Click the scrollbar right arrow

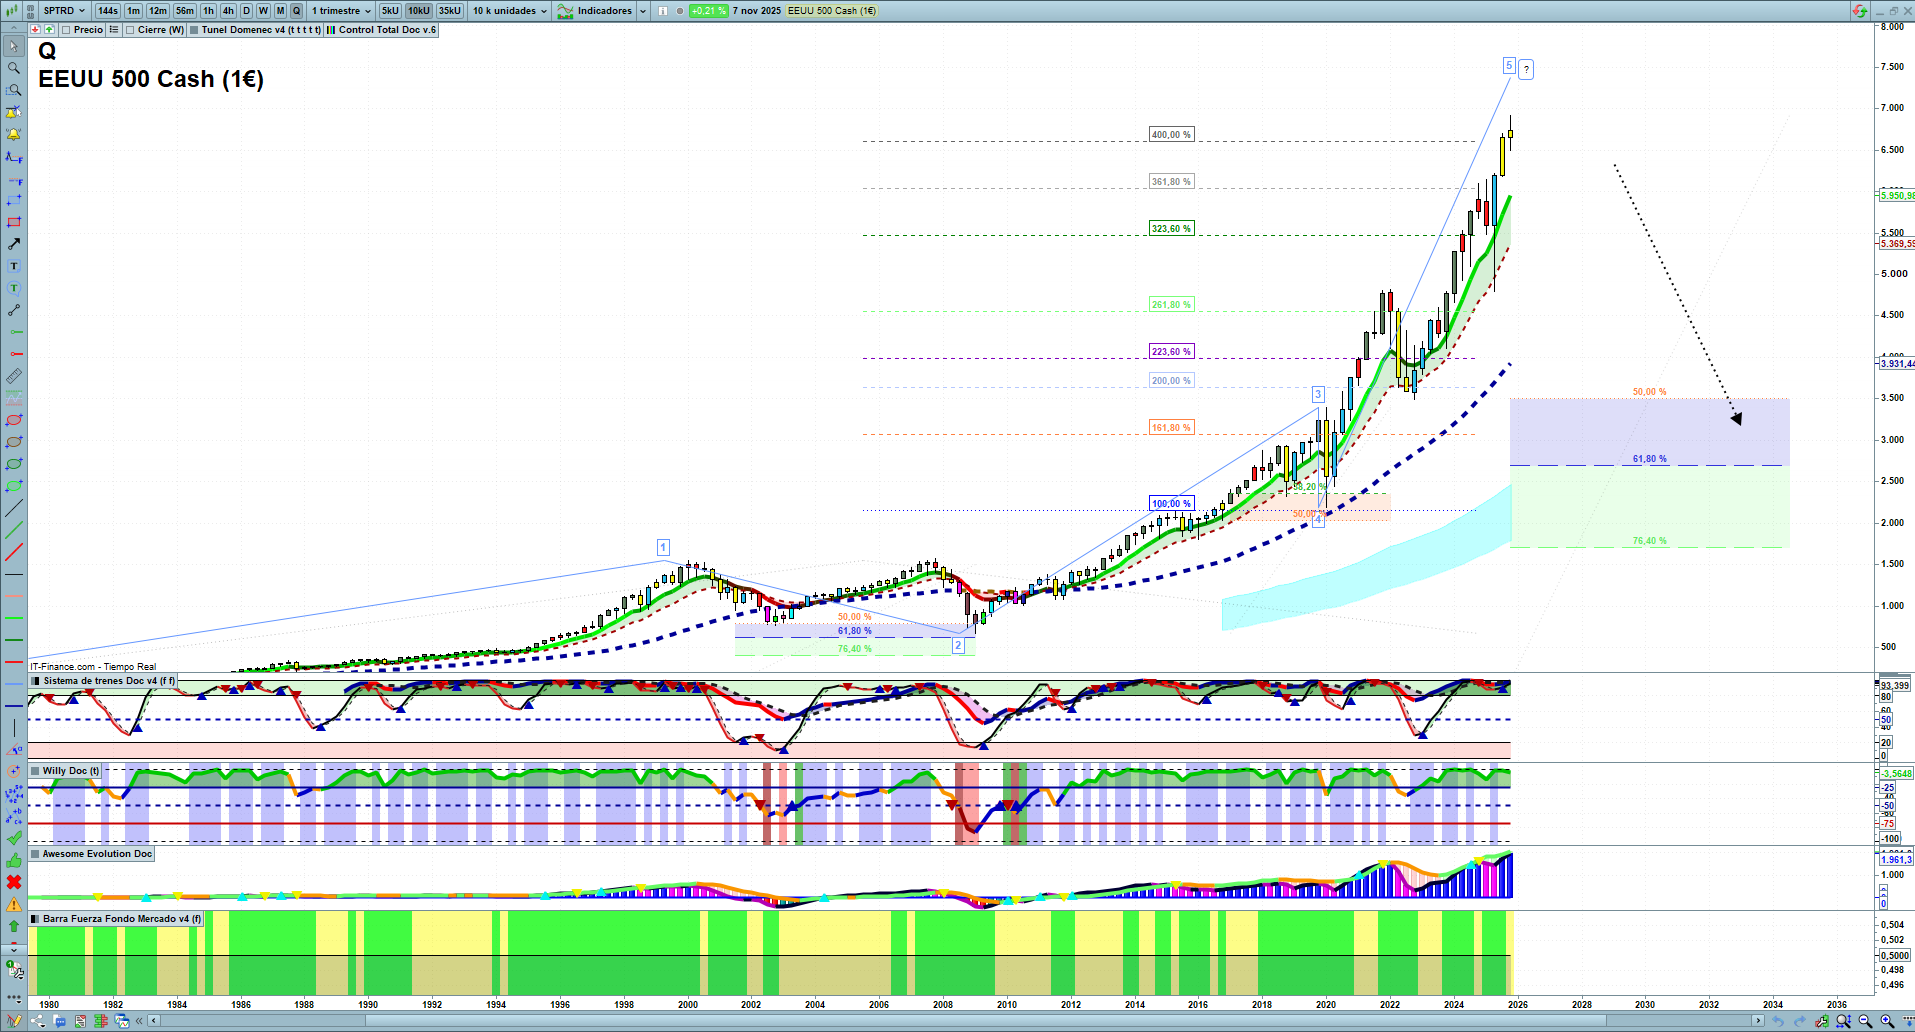(1759, 1021)
